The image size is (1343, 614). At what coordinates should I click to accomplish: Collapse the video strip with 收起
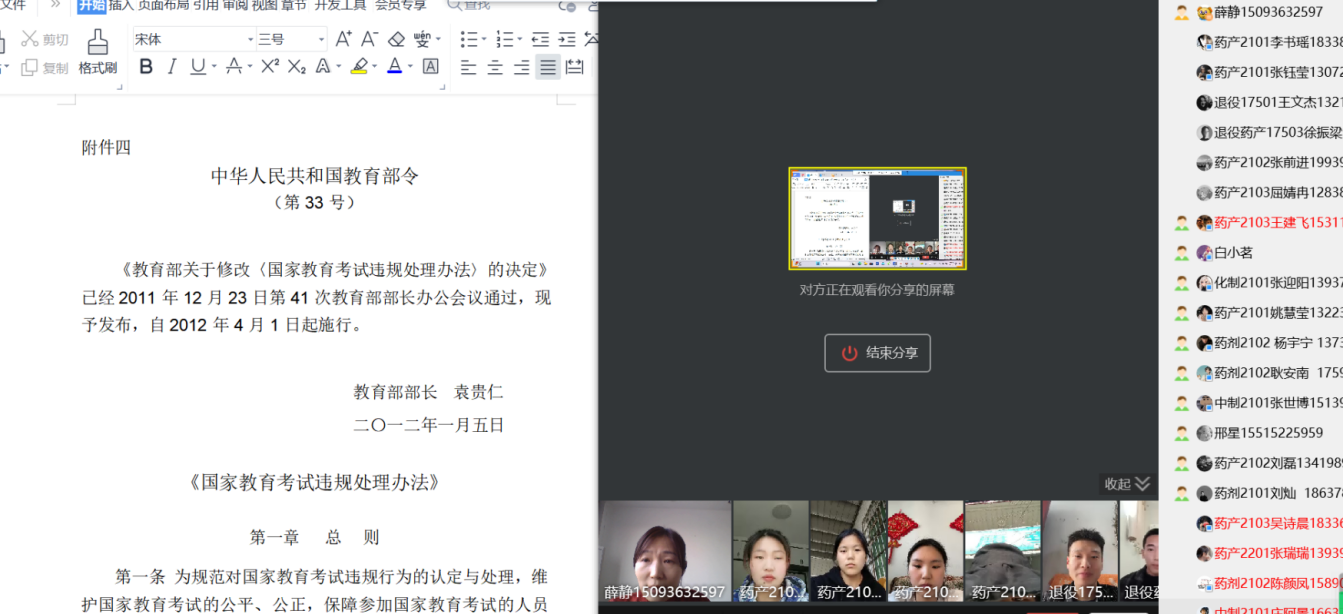(x=1127, y=484)
